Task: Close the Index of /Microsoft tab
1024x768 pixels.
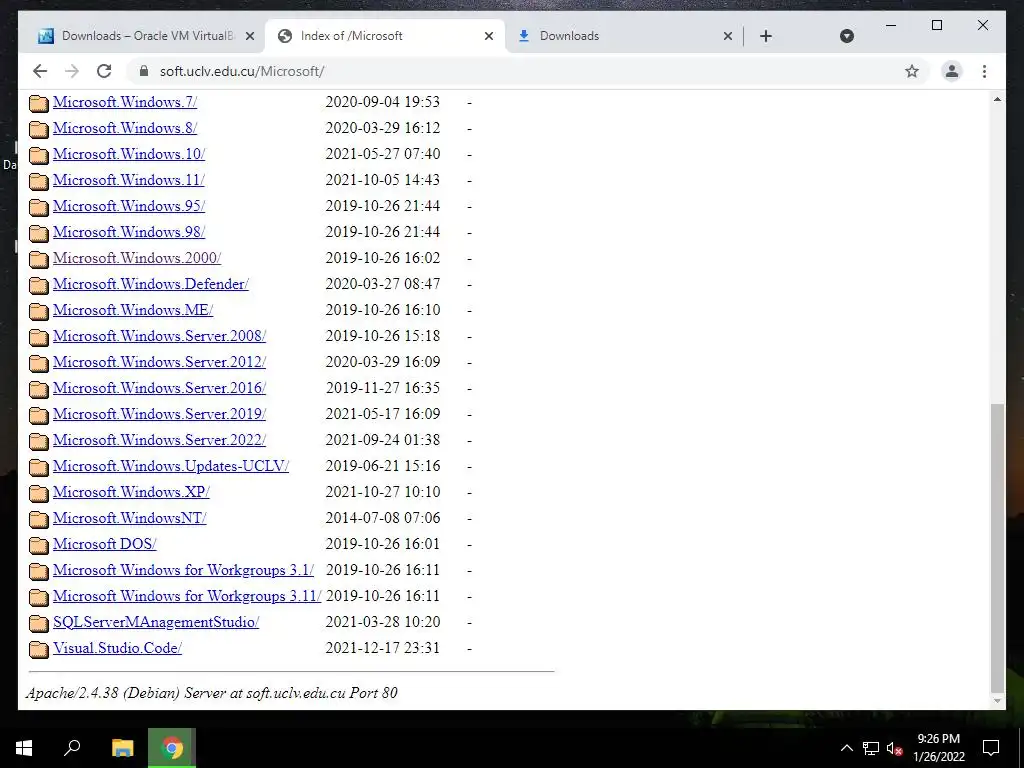Action: tap(488, 36)
